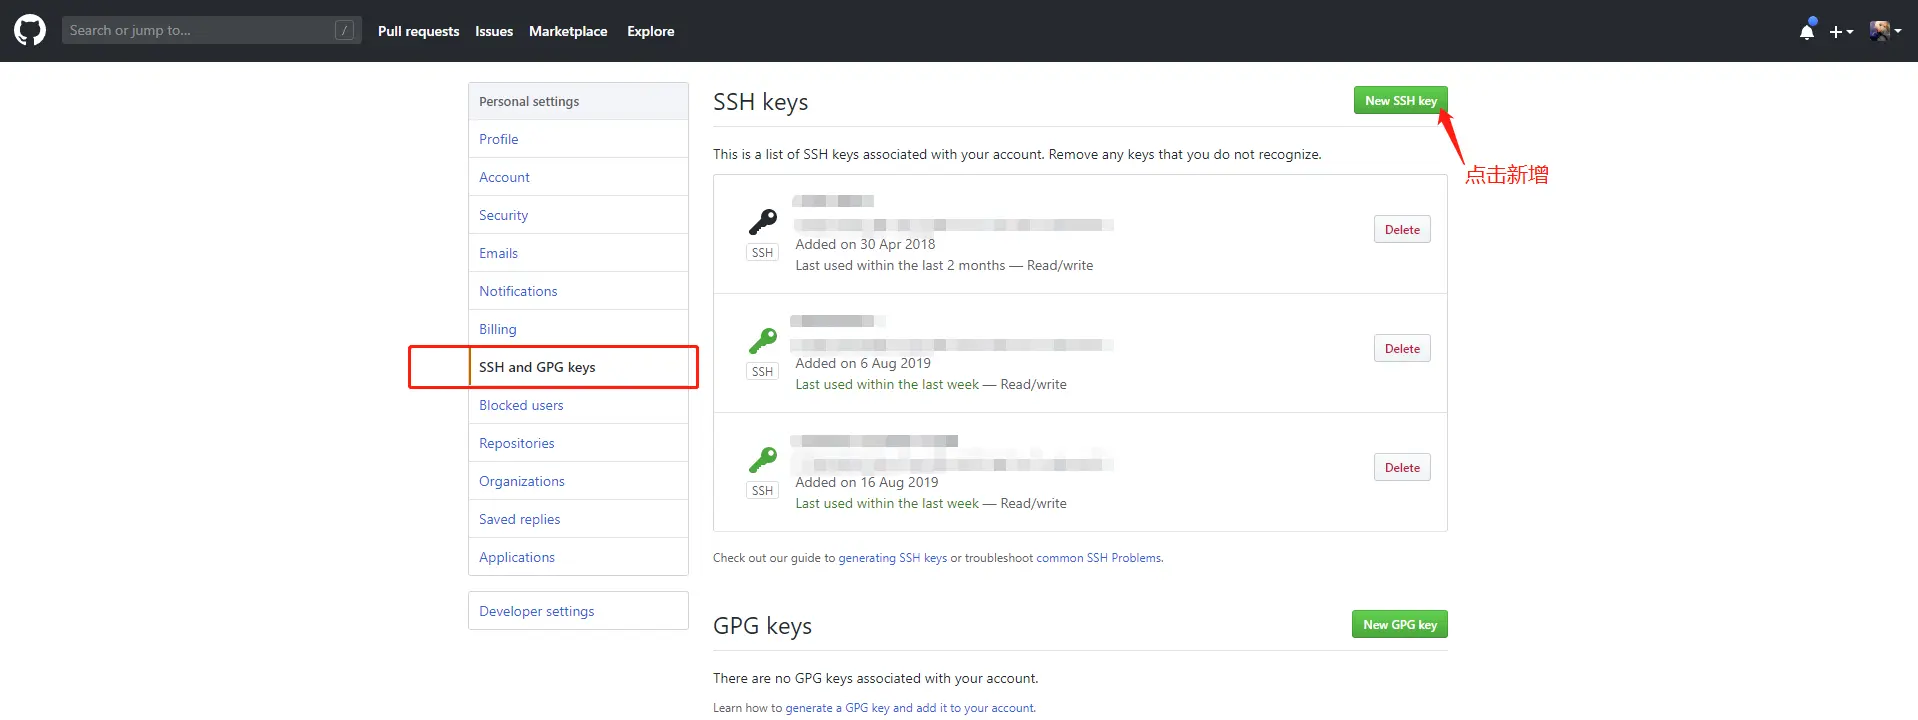Open the notifications bell
Screen dimensions: 1918x720
pyautogui.click(x=1807, y=31)
